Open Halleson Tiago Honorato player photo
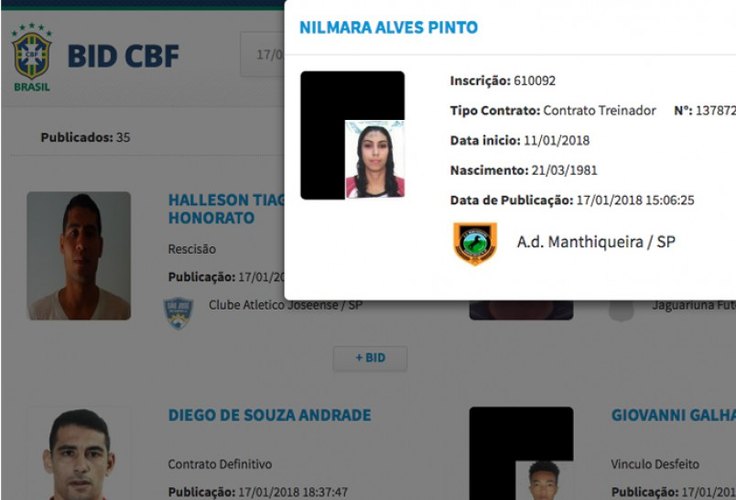Image resolution: width=736 pixels, height=500 pixels. point(79,256)
